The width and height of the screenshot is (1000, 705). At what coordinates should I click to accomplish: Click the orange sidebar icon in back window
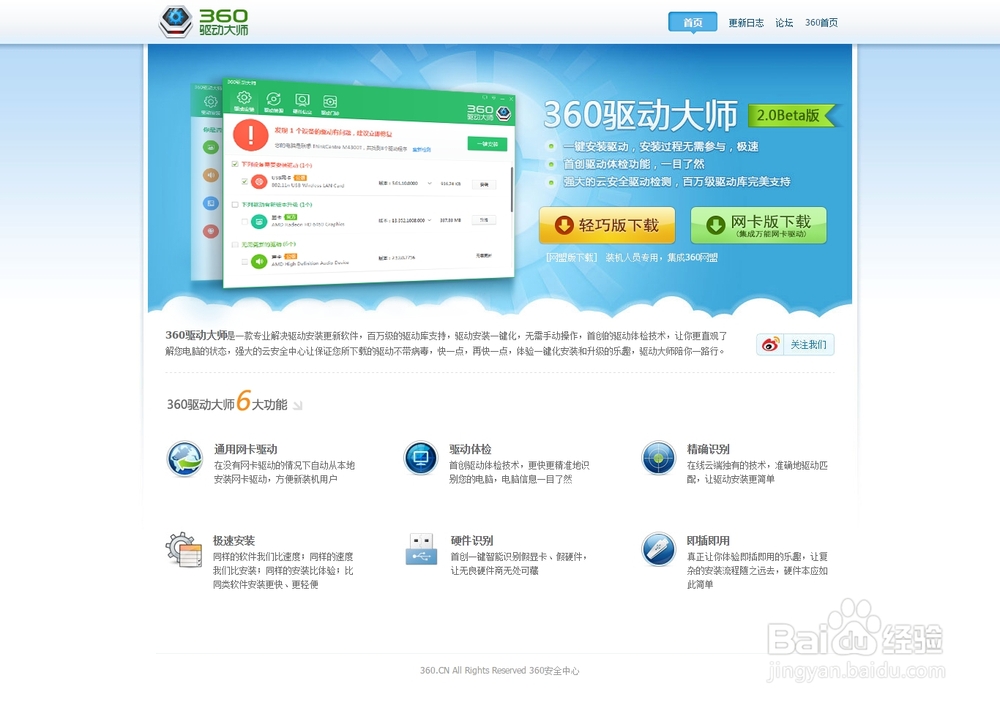(210, 175)
